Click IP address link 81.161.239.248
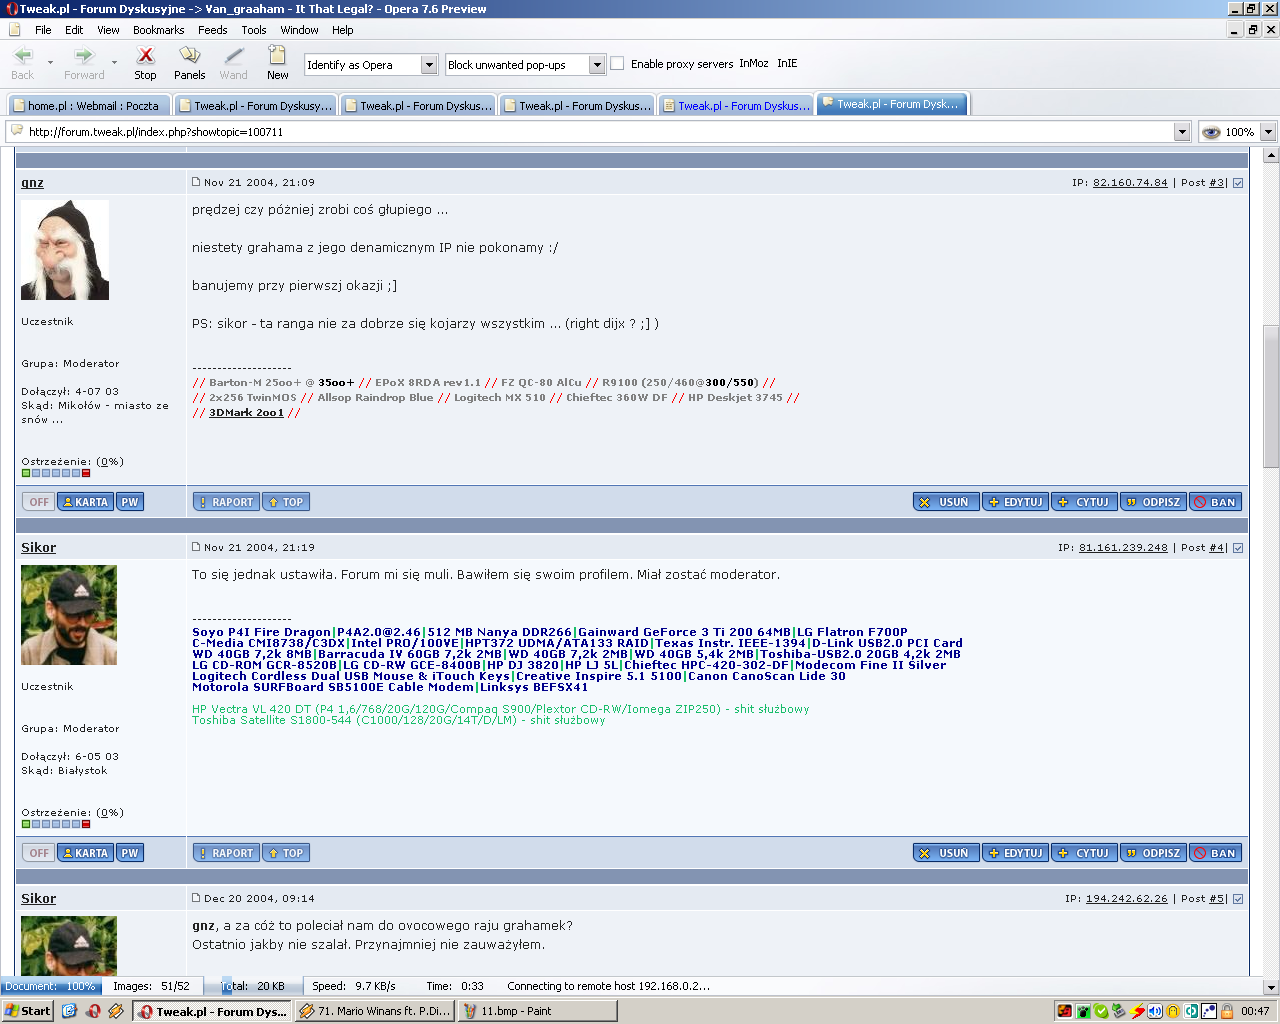1280x1024 pixels. click(x=1123, y=548)
